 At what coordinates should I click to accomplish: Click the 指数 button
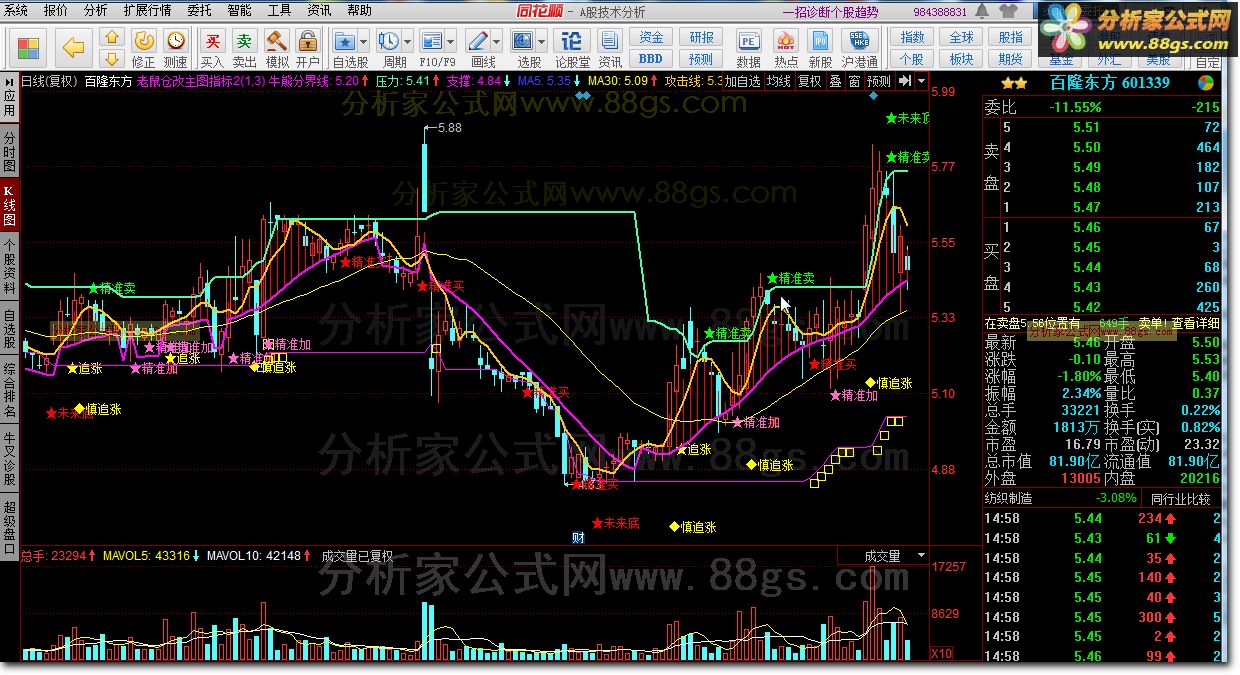pyautogui.click(x=912, y=37)
